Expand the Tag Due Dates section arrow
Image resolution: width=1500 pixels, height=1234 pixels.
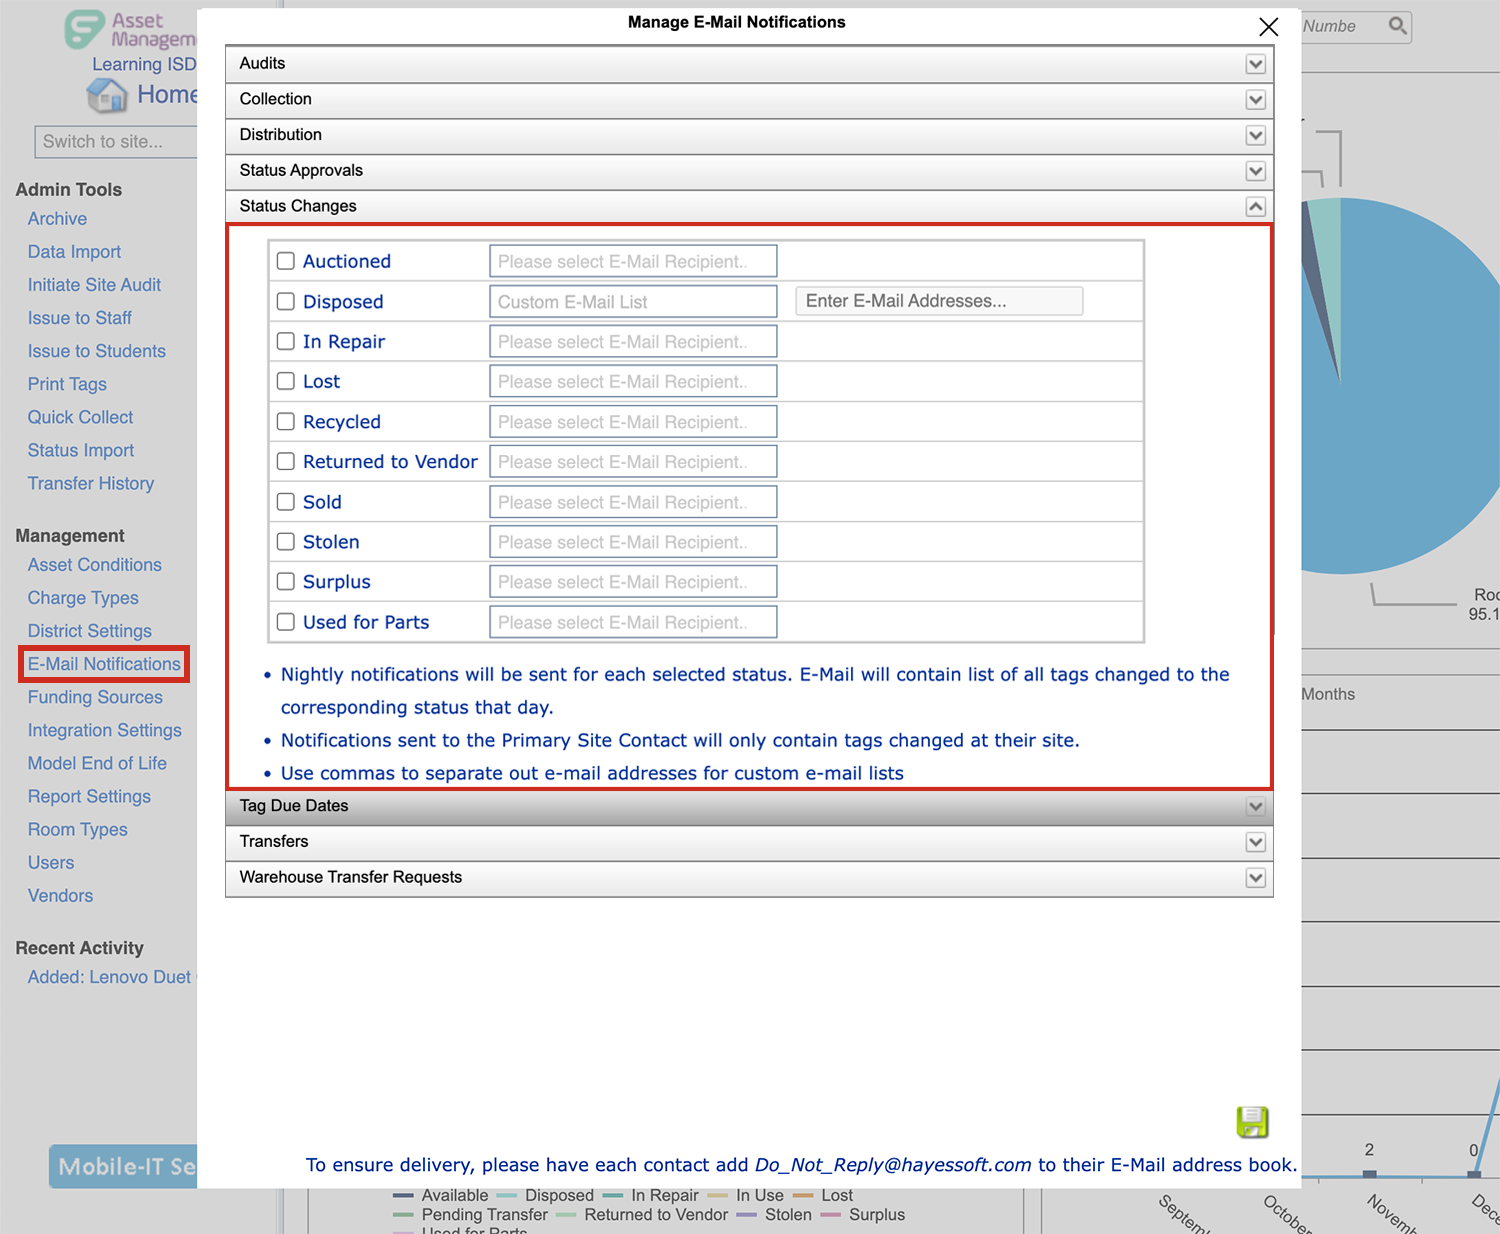point(1256,806)
